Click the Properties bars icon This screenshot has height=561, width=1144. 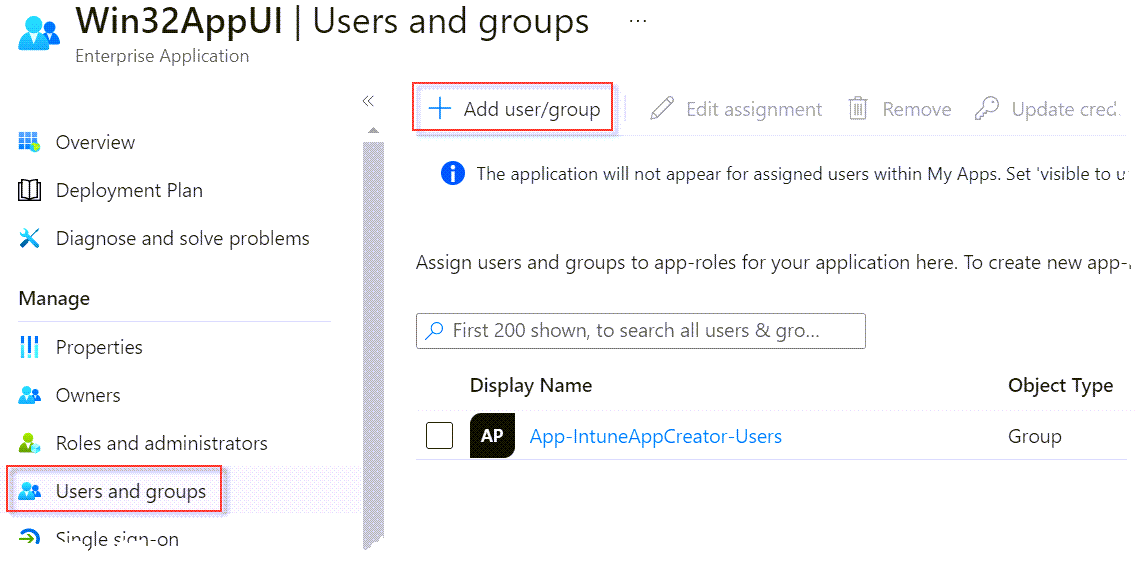tap(30, 347)
